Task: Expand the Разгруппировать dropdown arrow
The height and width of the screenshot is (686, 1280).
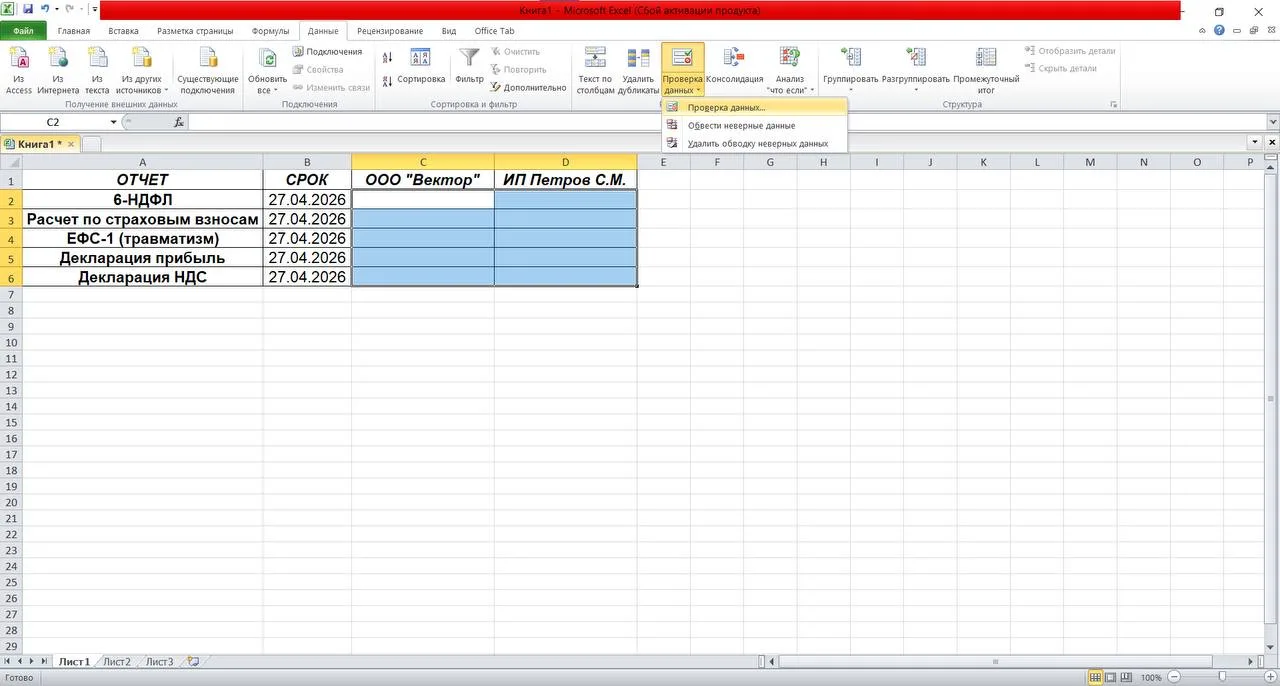Action: pyautogui.click(x=916, y=90)
